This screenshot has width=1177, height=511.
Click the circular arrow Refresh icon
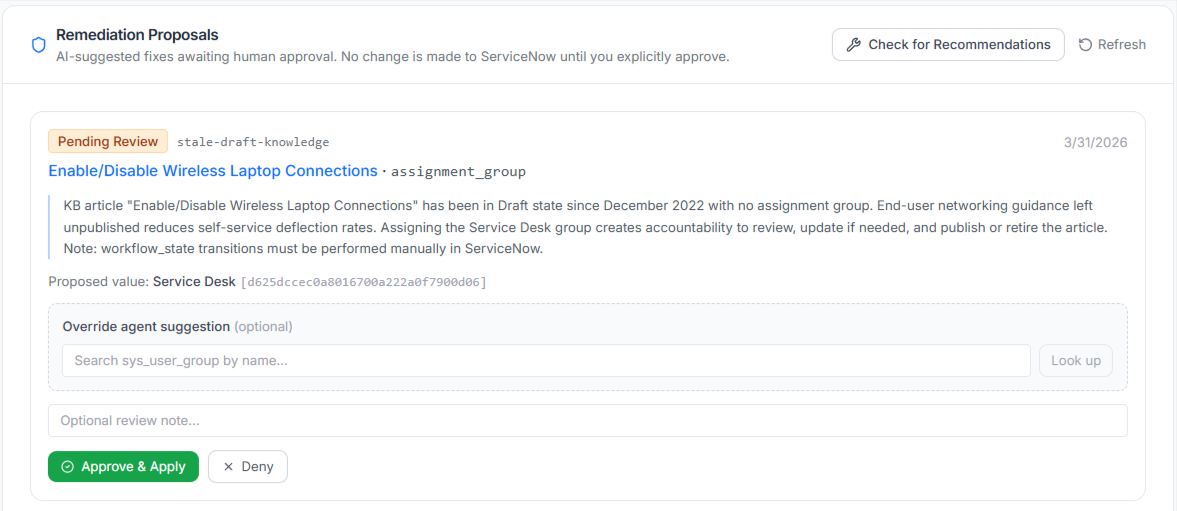click(x=1085, y=44)
